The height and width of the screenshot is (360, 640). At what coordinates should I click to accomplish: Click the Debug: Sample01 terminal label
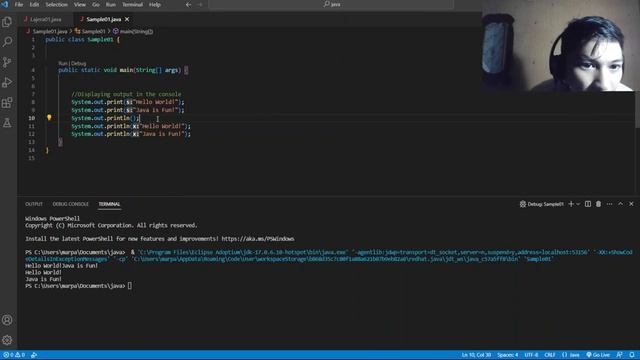[542, 204]
